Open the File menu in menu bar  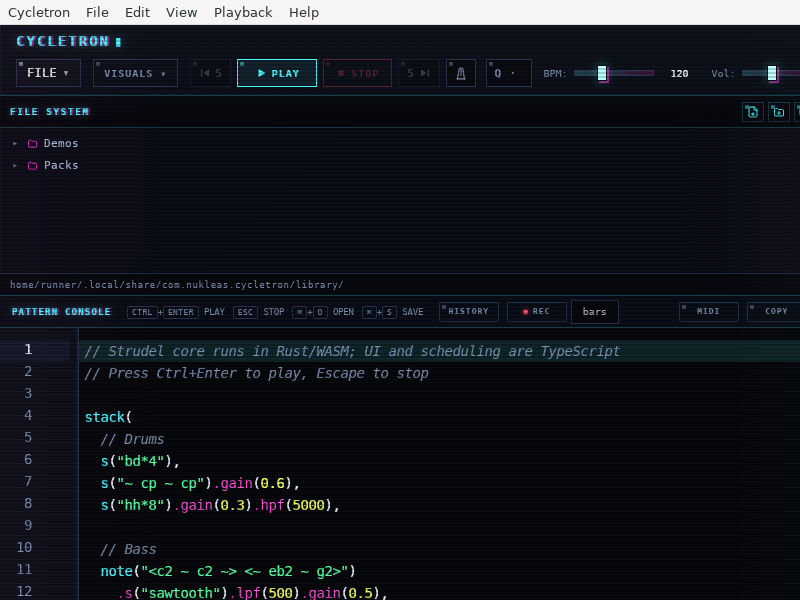[97, 12]
